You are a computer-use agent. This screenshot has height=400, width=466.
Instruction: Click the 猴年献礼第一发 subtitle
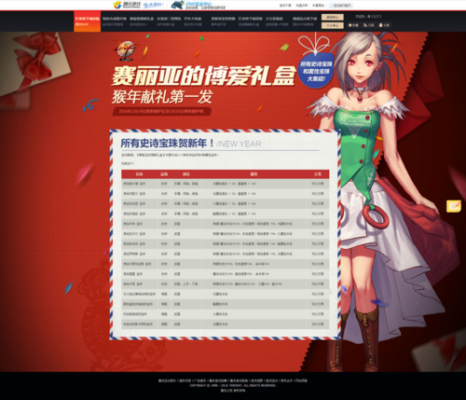(162, 97)
